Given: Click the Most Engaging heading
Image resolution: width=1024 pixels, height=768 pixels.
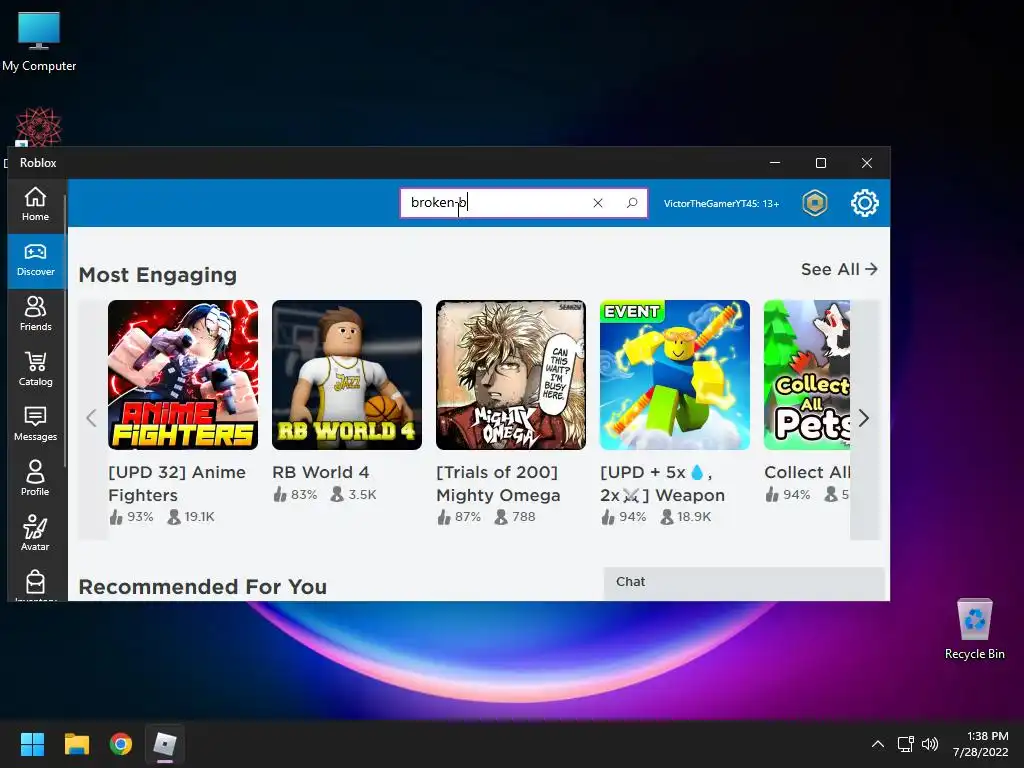Looking at the screenshot, I should coord(157,275).
